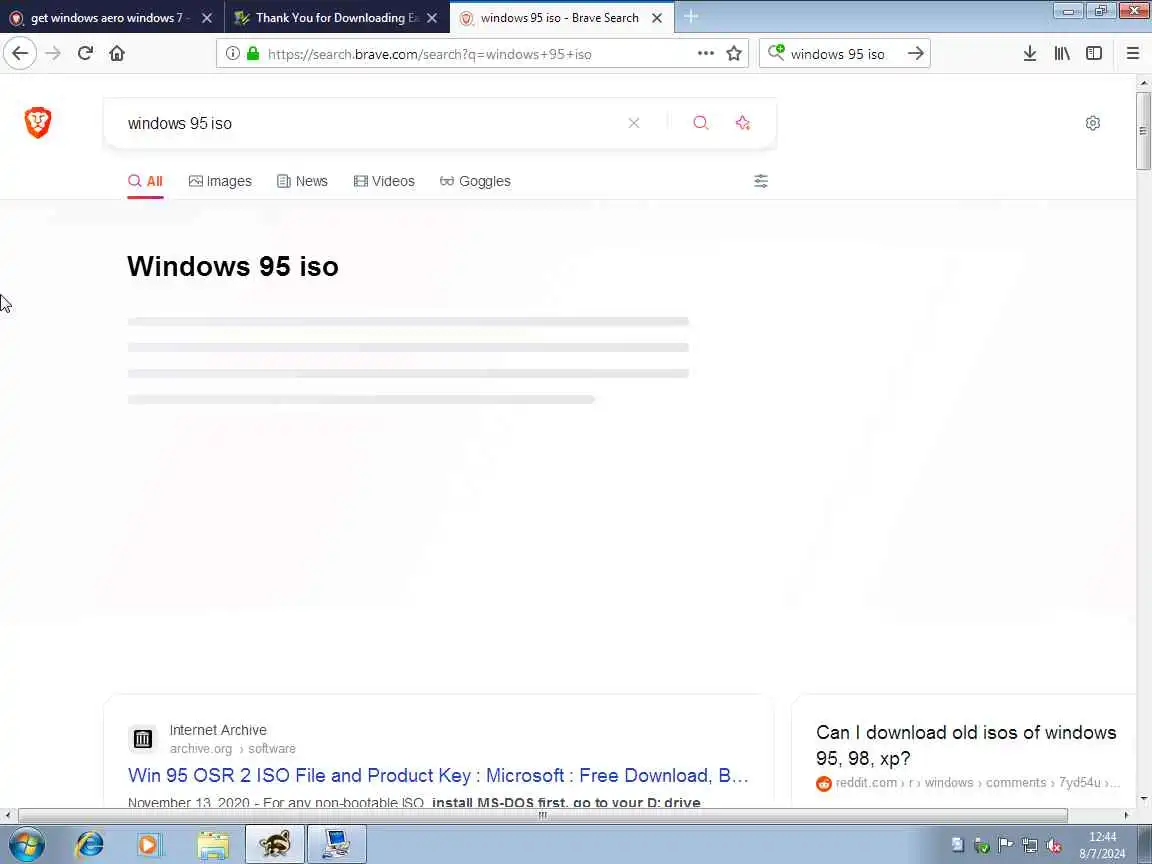Viewport: 1152px width, 864px height.
Task: Click the Internet Archive favicon
Action: click(143, 738)
